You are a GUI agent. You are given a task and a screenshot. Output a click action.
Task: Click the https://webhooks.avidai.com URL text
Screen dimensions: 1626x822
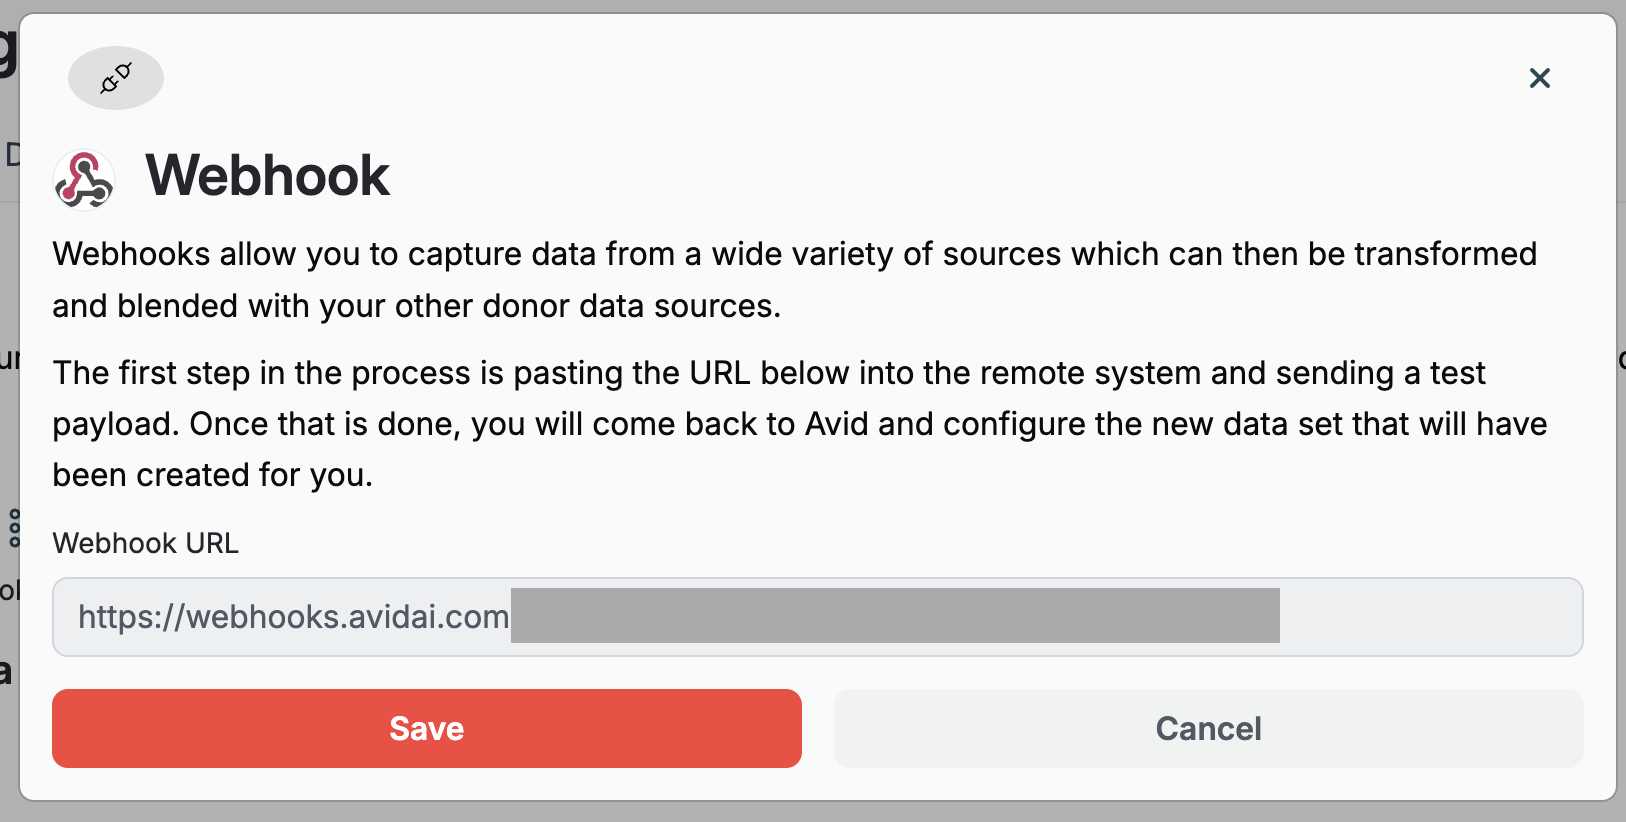pos(294,617)
